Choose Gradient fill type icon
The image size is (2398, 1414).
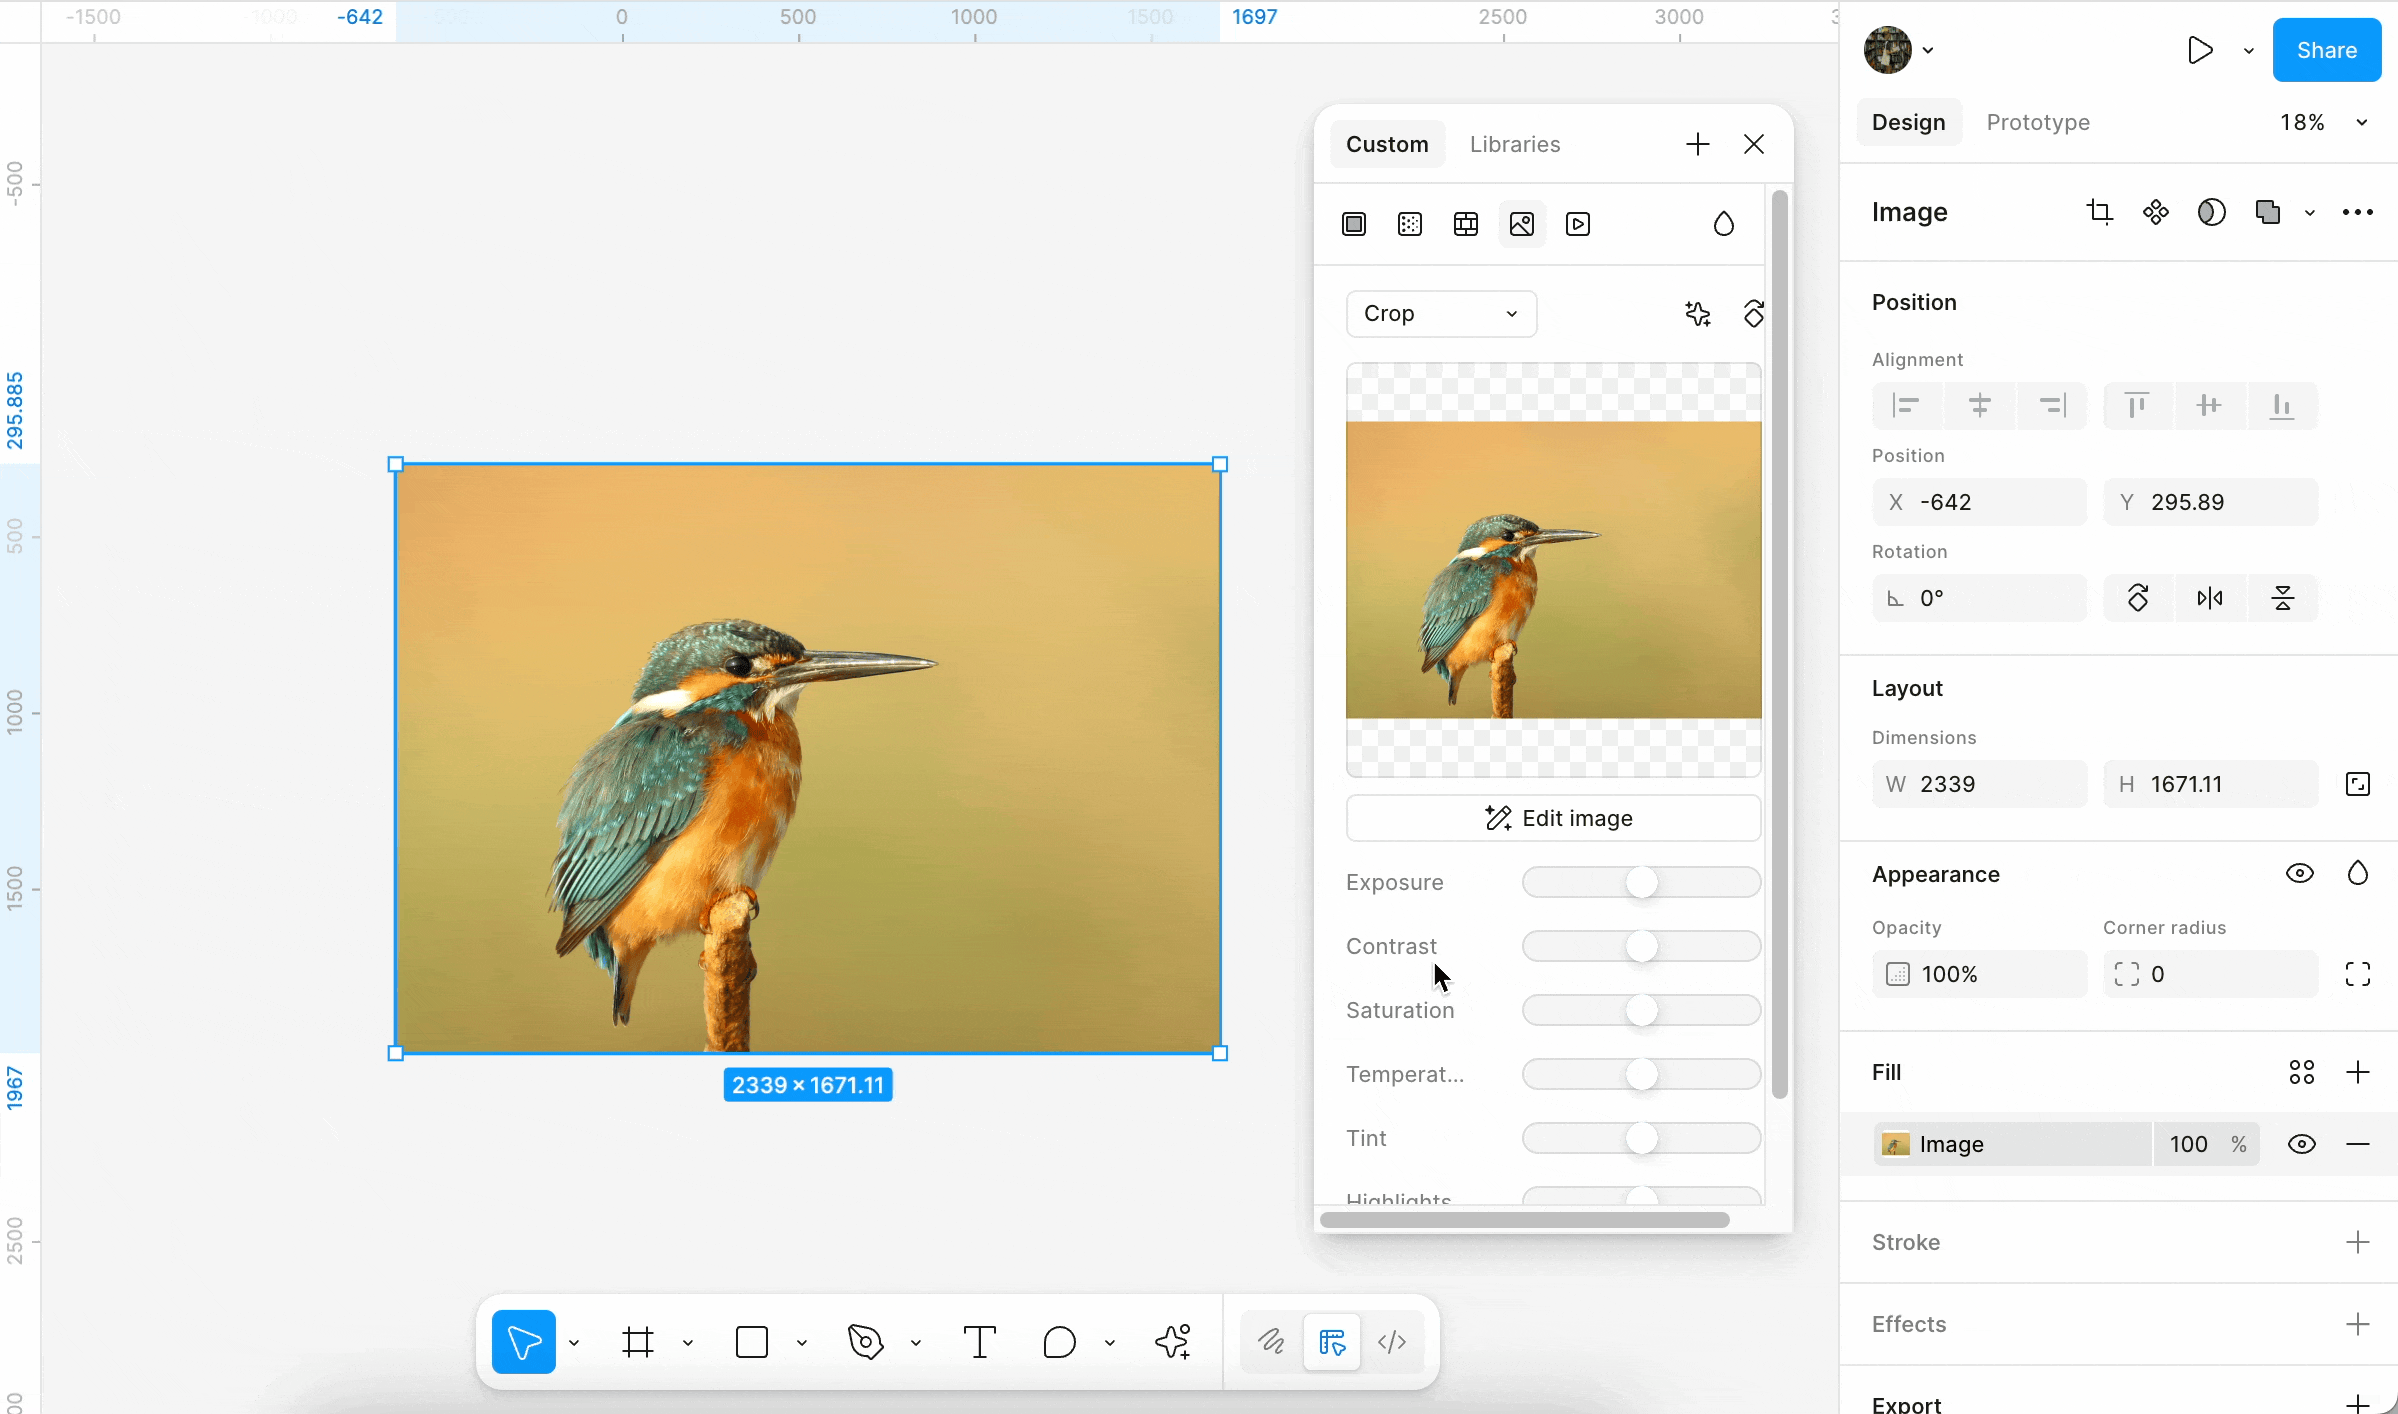coord(1410,224)
